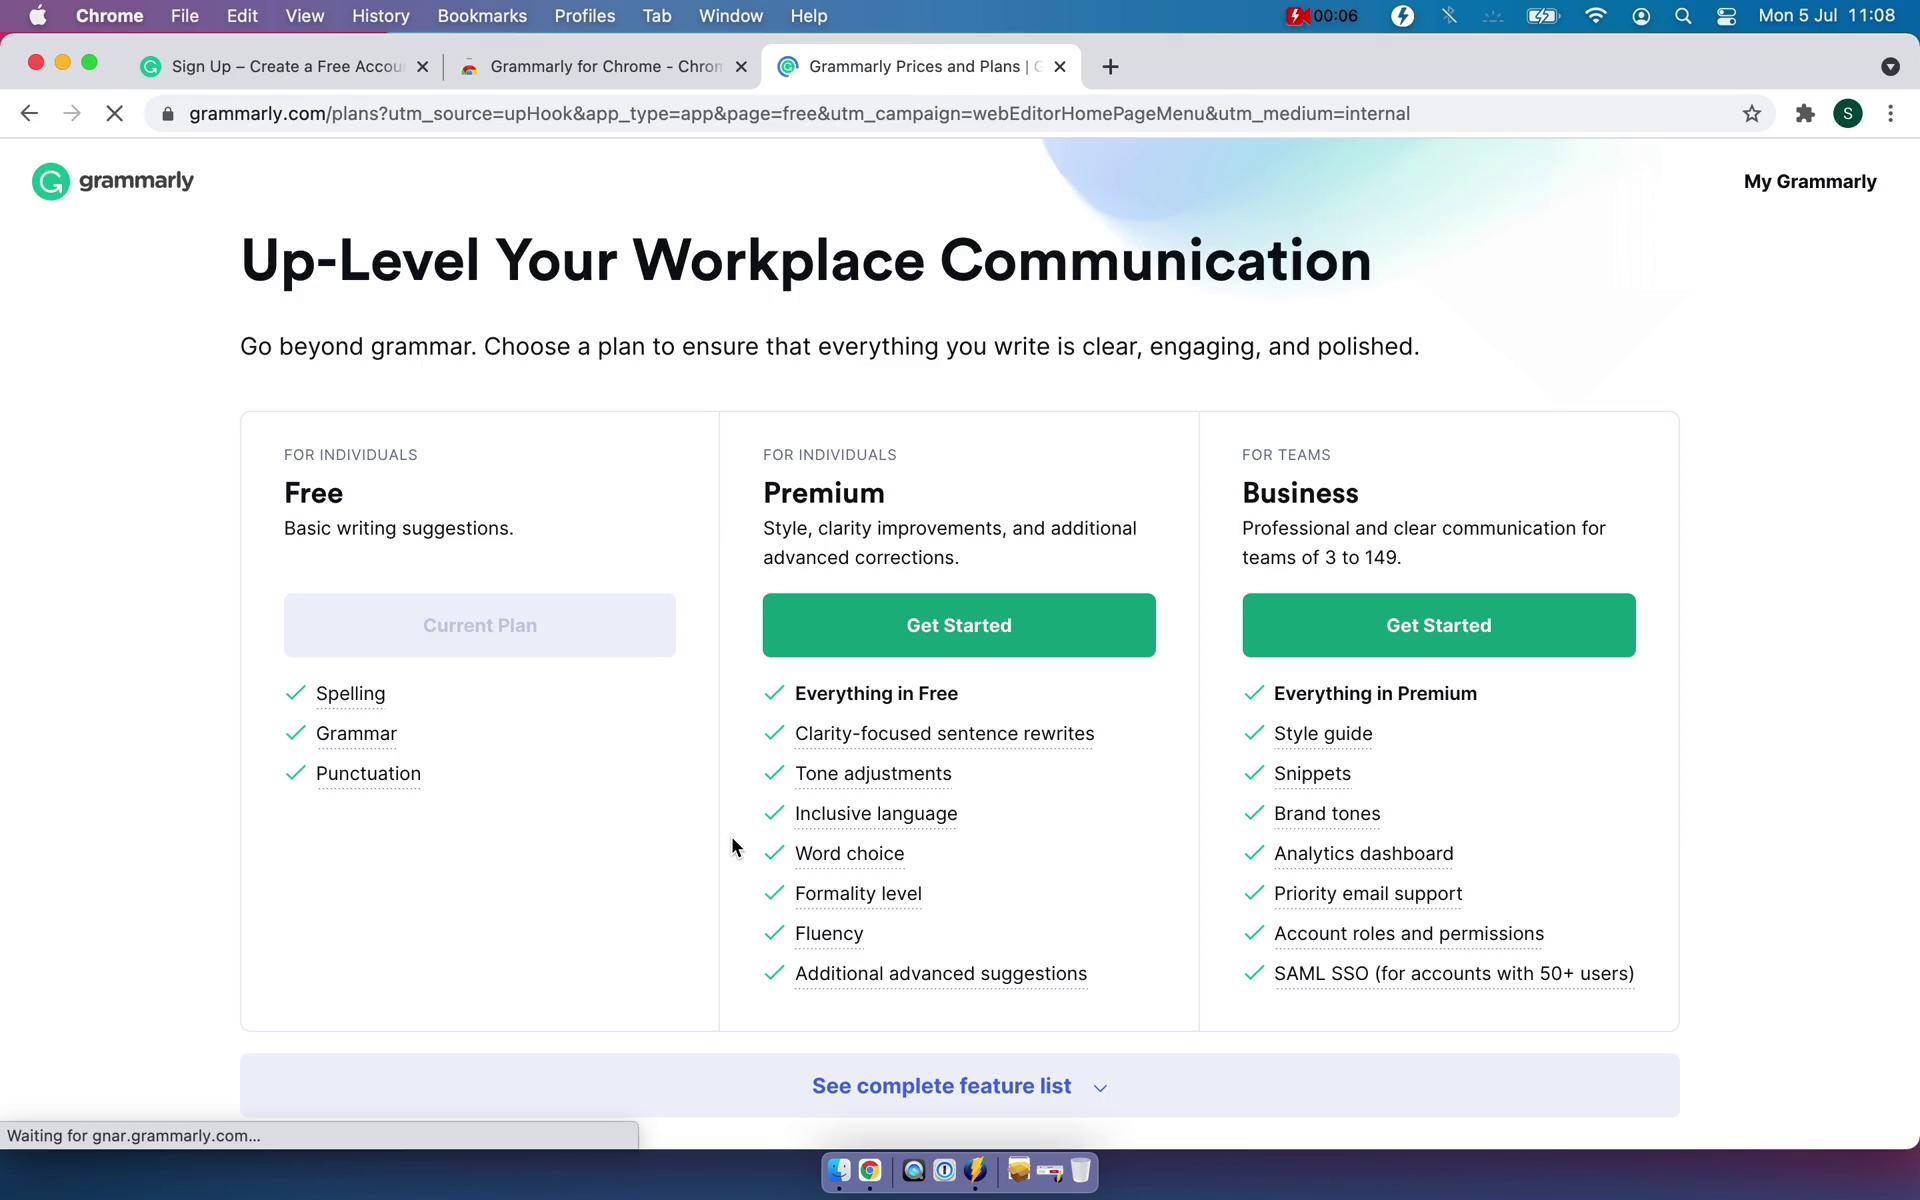The image size is (1920, 1200).
Task: Close the Sign Up tab
Action: (422, 67)
